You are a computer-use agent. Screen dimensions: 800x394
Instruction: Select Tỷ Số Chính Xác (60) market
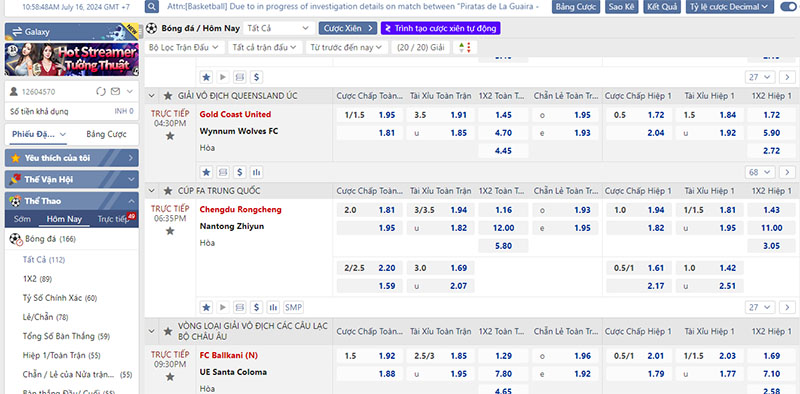(60, 298)
